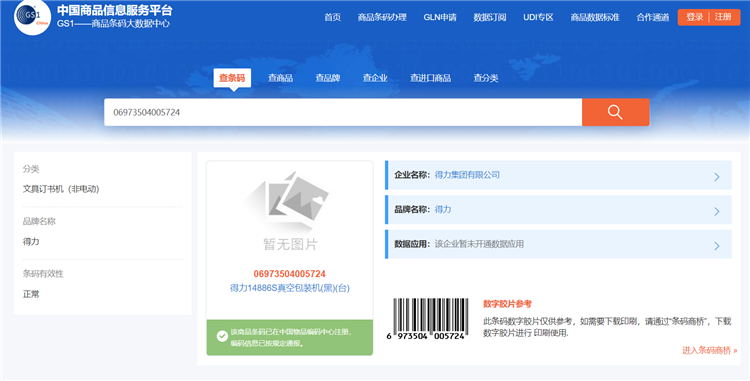
Task: Click the green registration notice banner
Action: coord(289,337)
